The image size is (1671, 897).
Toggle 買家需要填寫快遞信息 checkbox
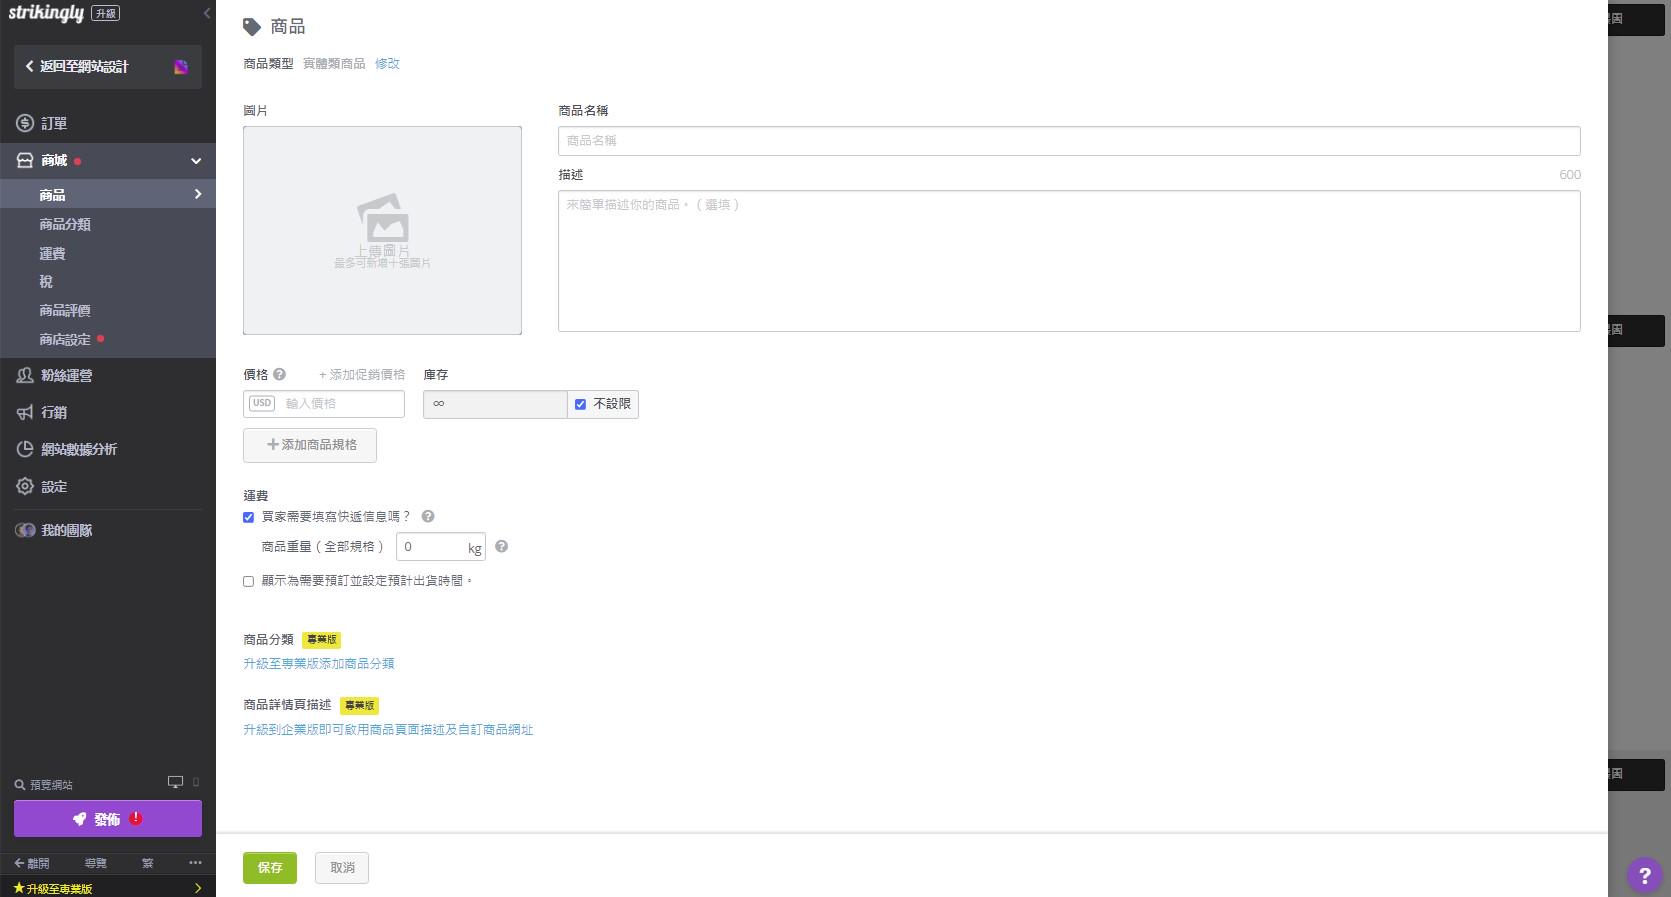pyautogui.click(x=249, y=517)
